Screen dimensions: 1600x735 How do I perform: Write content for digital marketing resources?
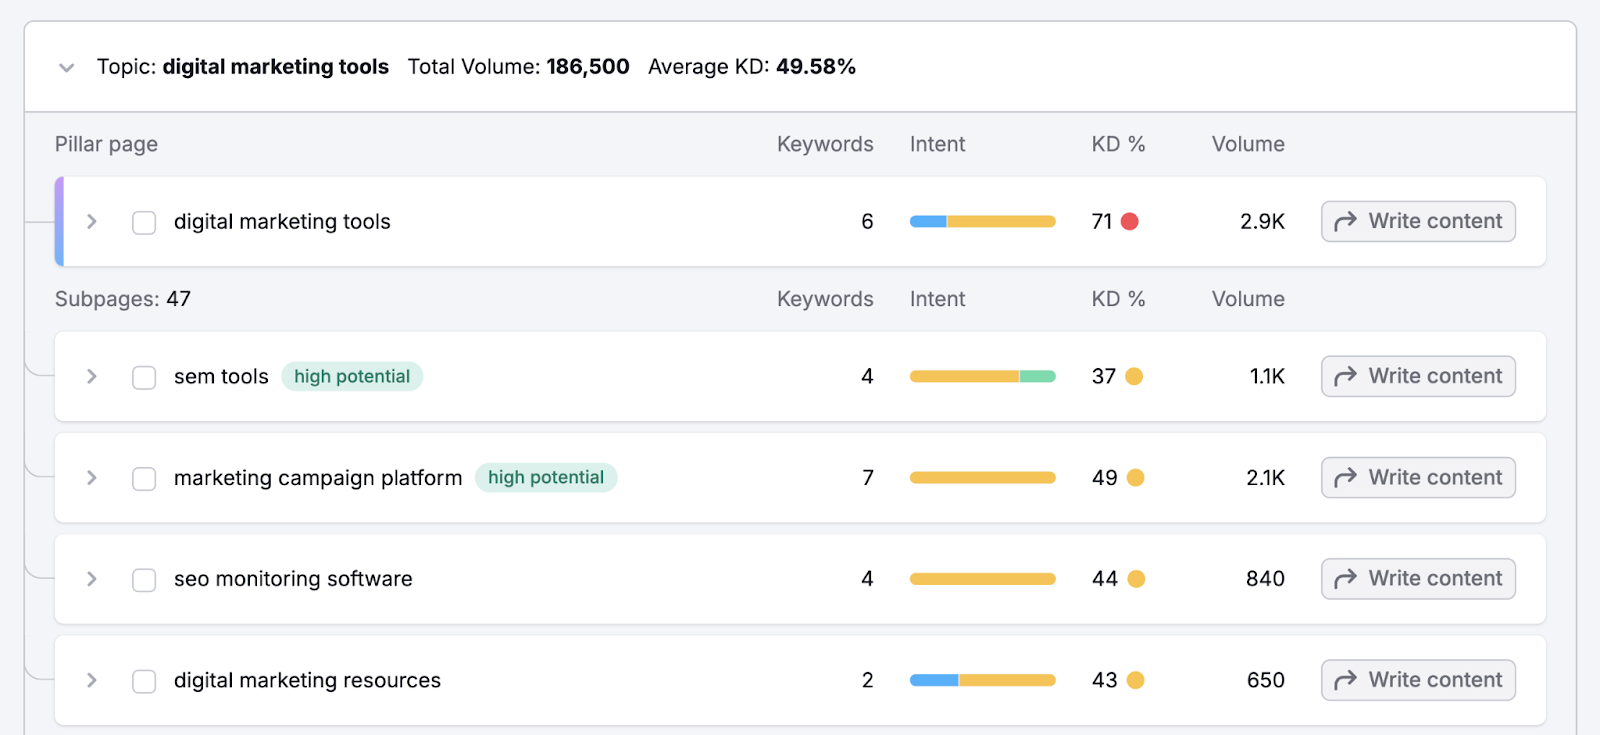point(1418,680)
